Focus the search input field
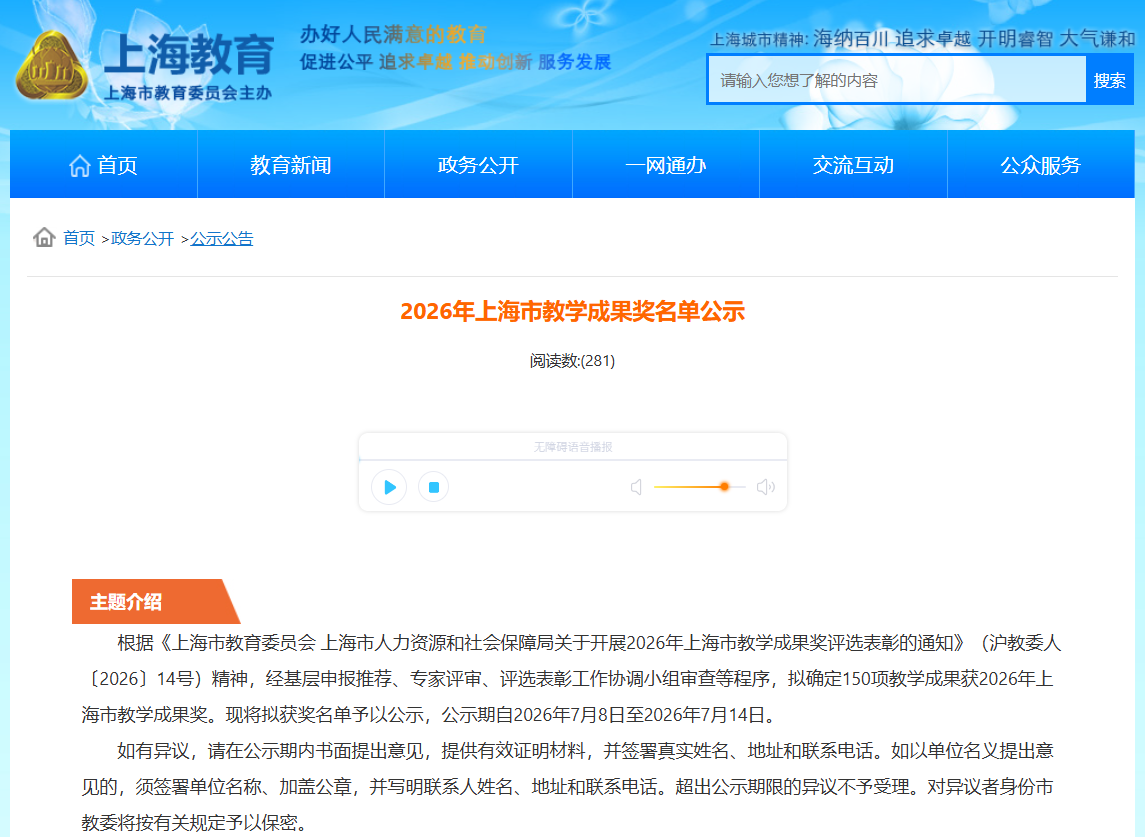The height and width of the screenshot is (837, 1145). click(897, 80)
